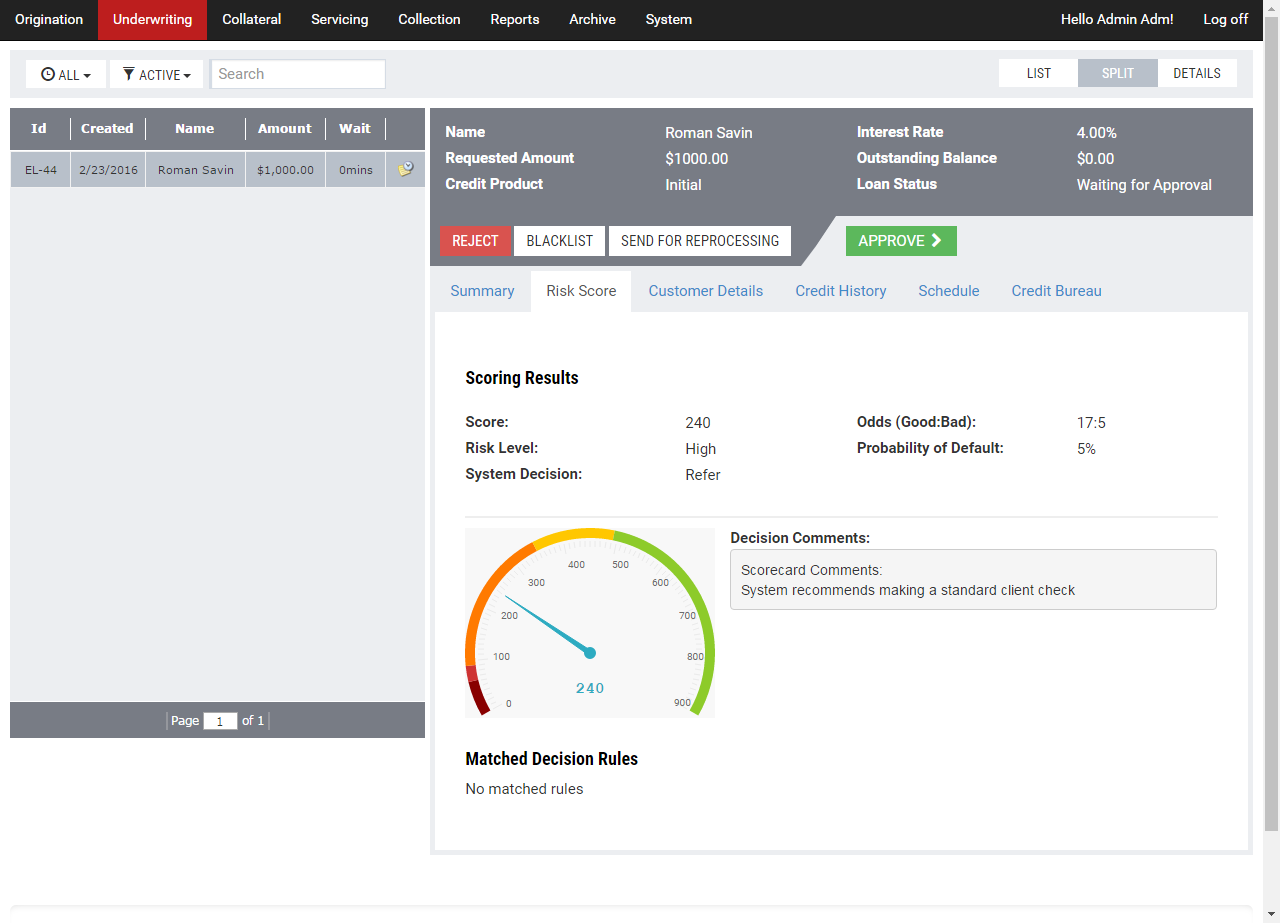Screen dimensions: 1280x923
Task: Click the score gauge needle chart
Action: coord(590,623)
